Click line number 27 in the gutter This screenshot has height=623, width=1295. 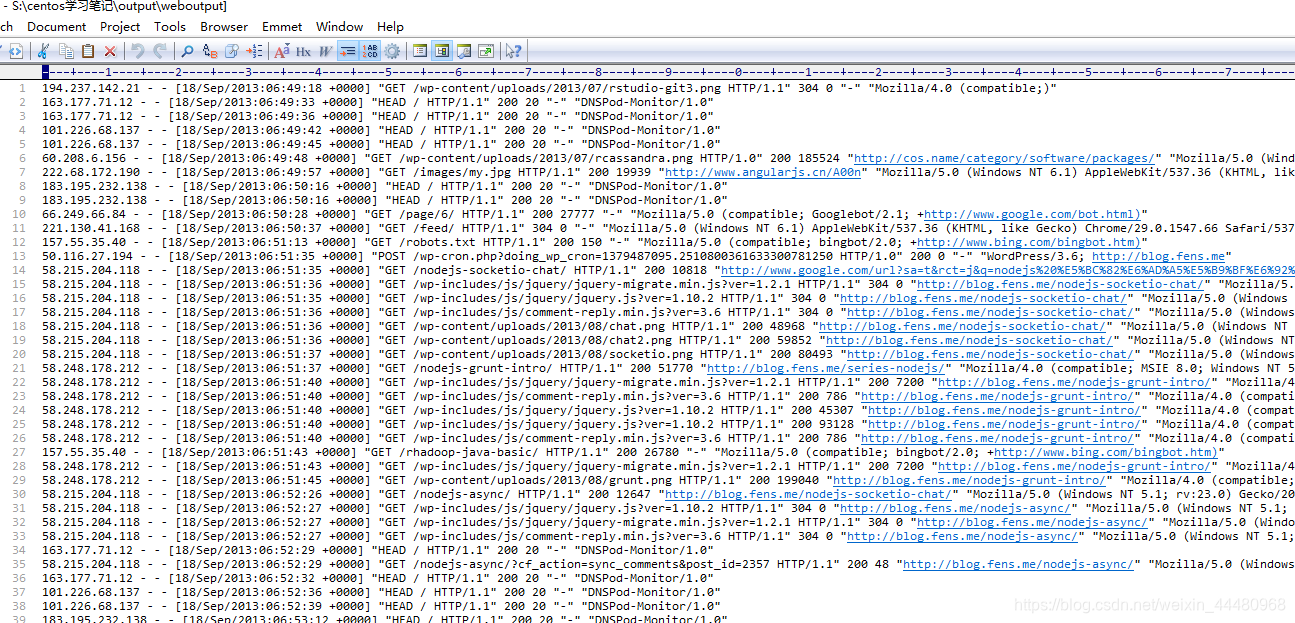tap(19, 452)
